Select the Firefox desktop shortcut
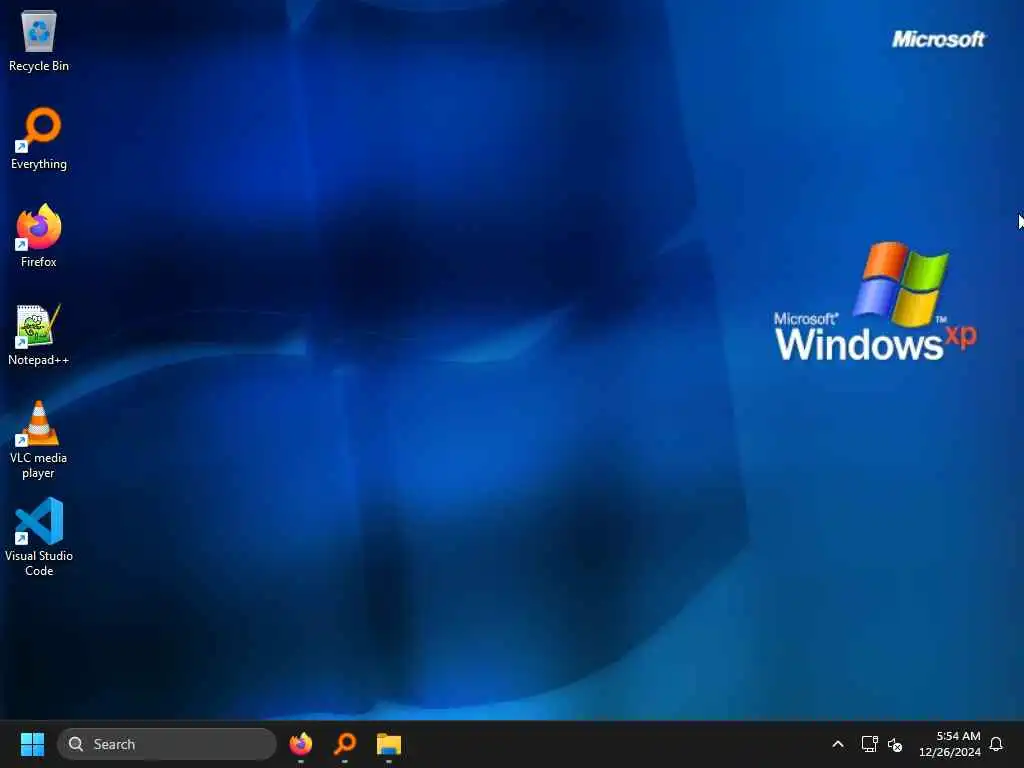The width and height of the screenshot is (1024, 768). click(x=39, y=236)
